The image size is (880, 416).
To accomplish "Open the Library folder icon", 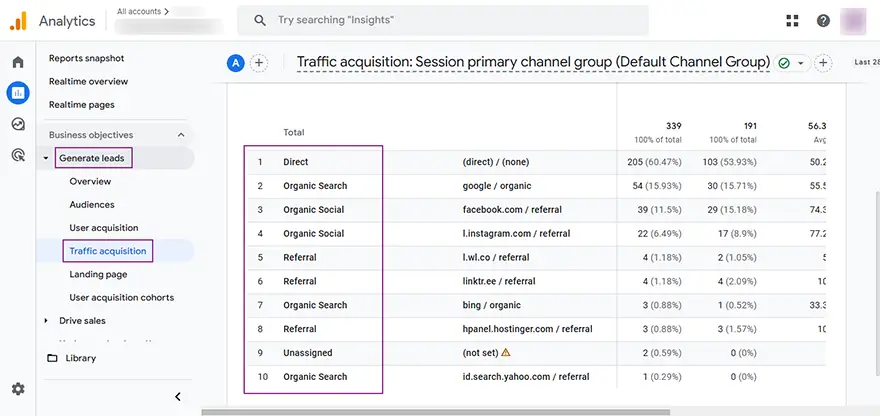I will click(52, 358).
